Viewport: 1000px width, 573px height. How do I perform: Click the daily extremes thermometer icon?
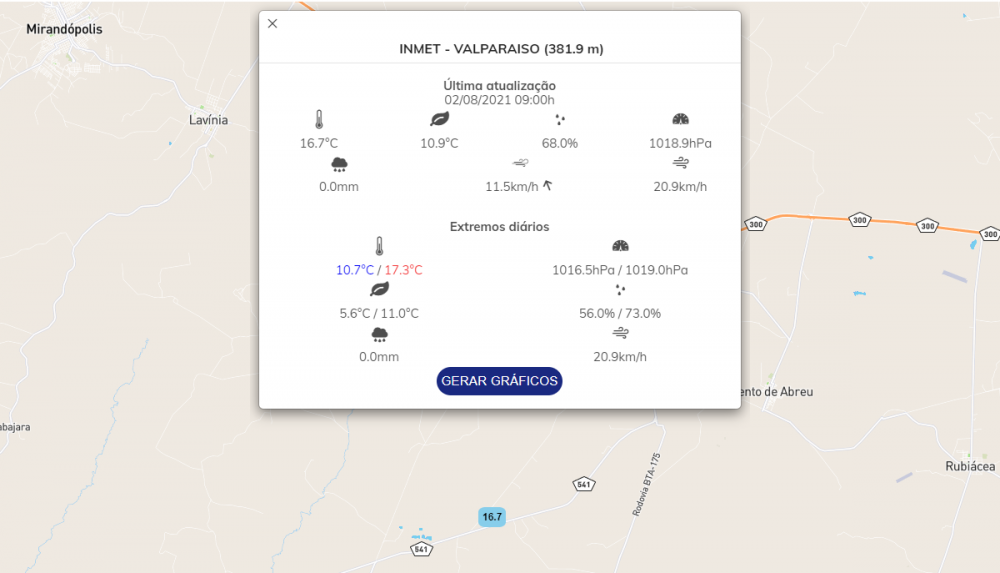(x=379, y=246)
